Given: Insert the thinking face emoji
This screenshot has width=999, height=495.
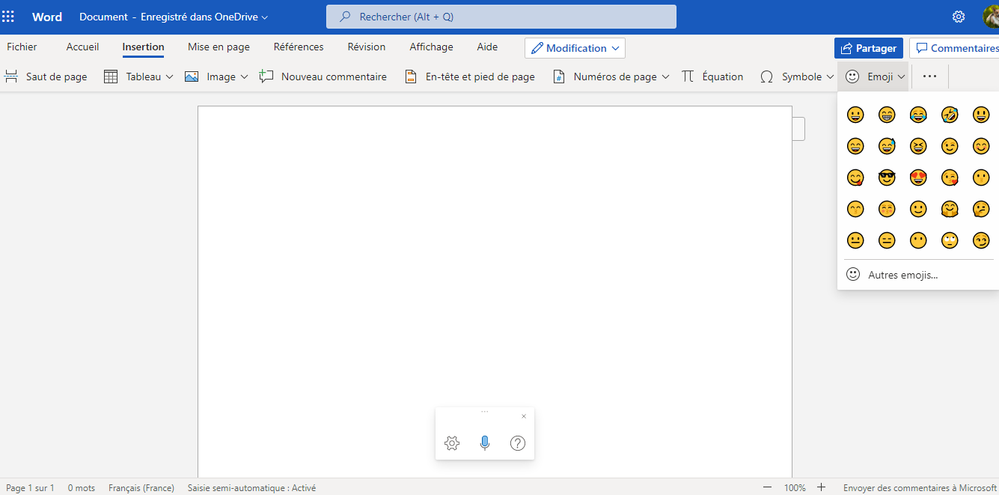Looking at the screenshot, I should click(981, 208).
